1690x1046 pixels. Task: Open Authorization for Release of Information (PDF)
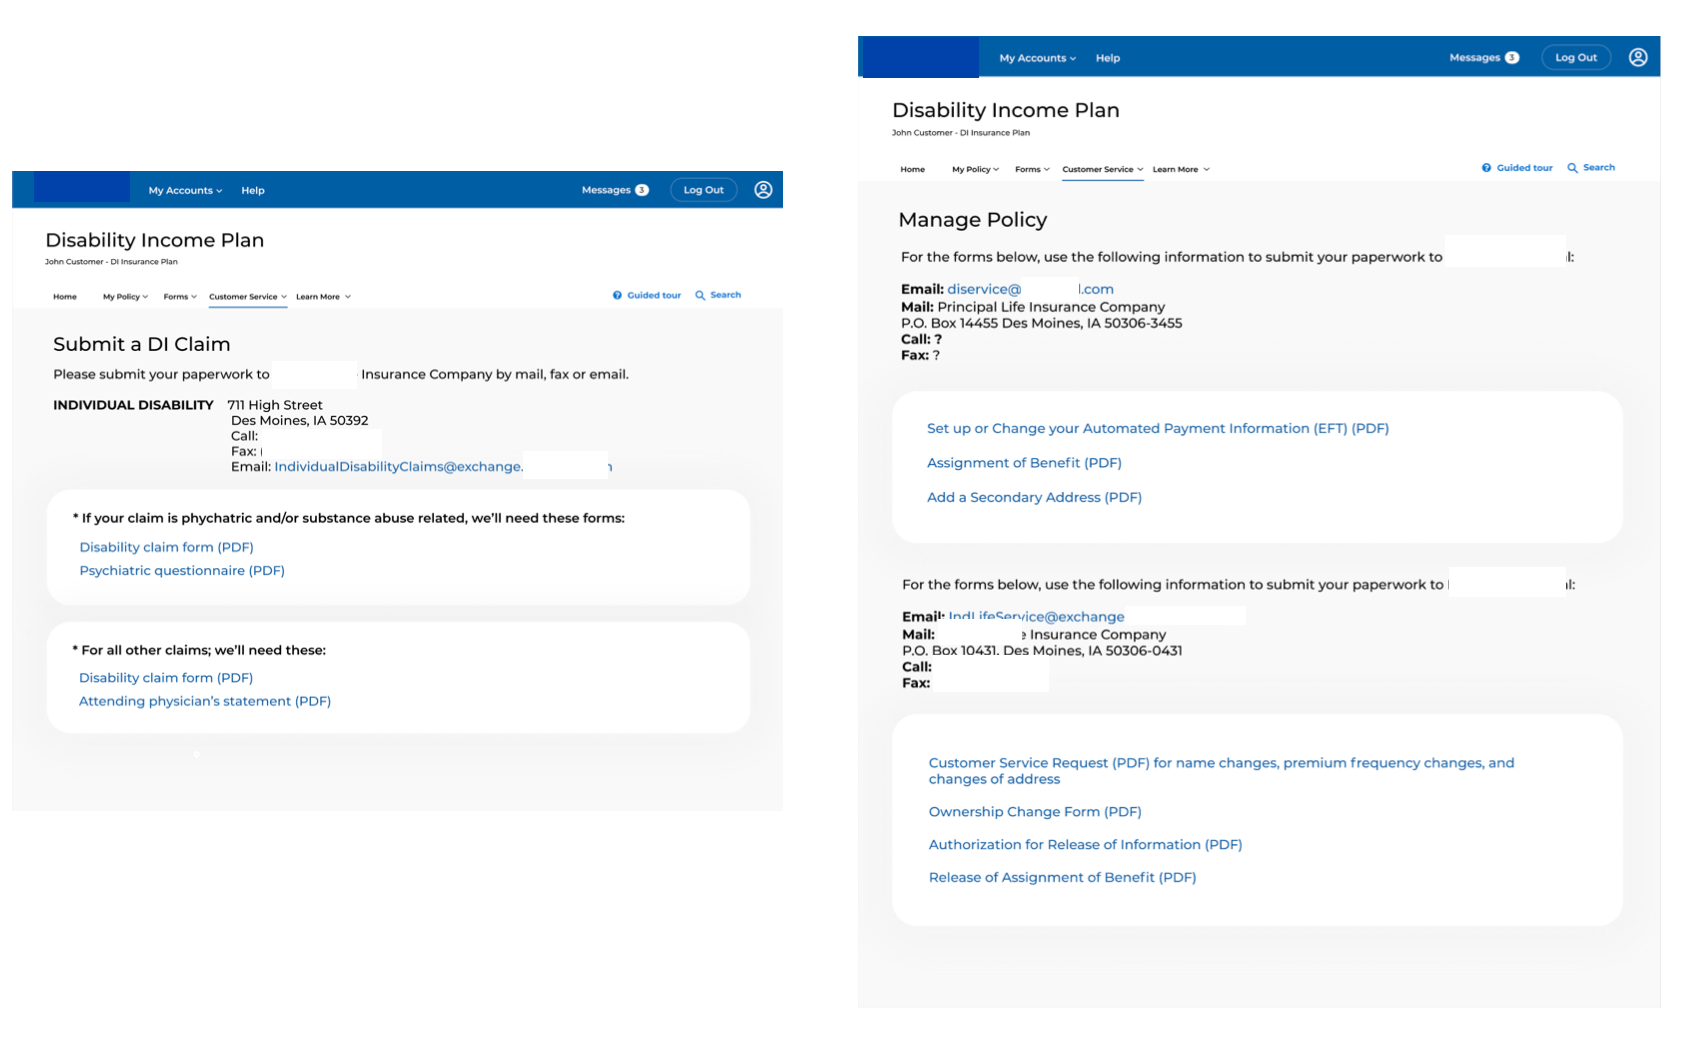tap(1085, 845)
